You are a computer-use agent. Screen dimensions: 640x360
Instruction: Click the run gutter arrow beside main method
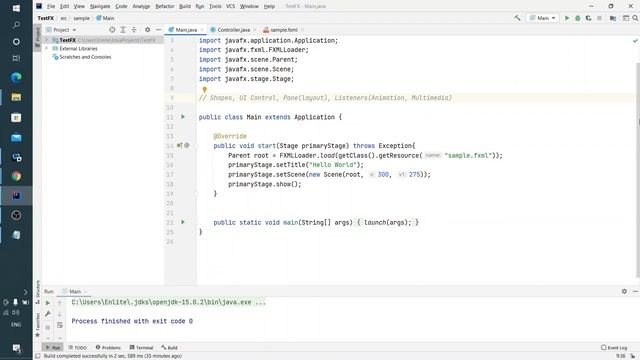tap(183, 222)
